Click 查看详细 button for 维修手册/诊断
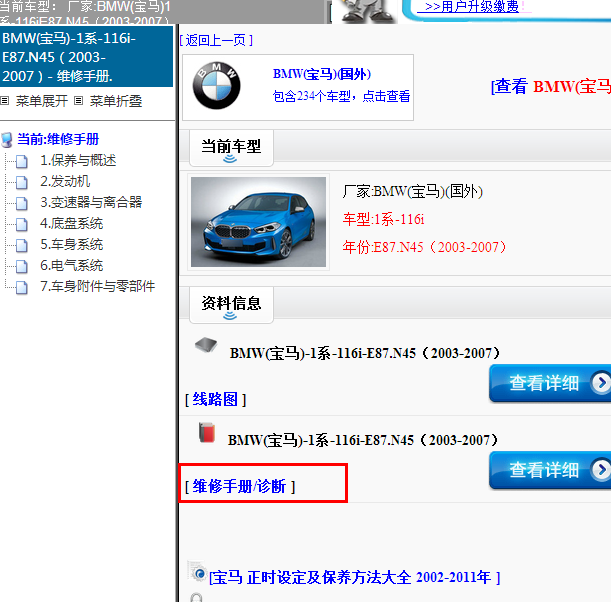The image size is (611, 602). 550,470
